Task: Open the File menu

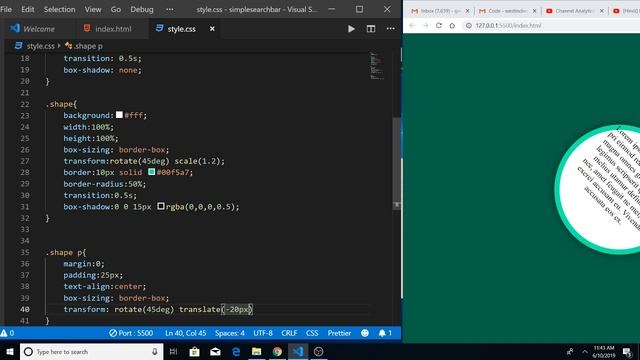Action: pos(6,9)
